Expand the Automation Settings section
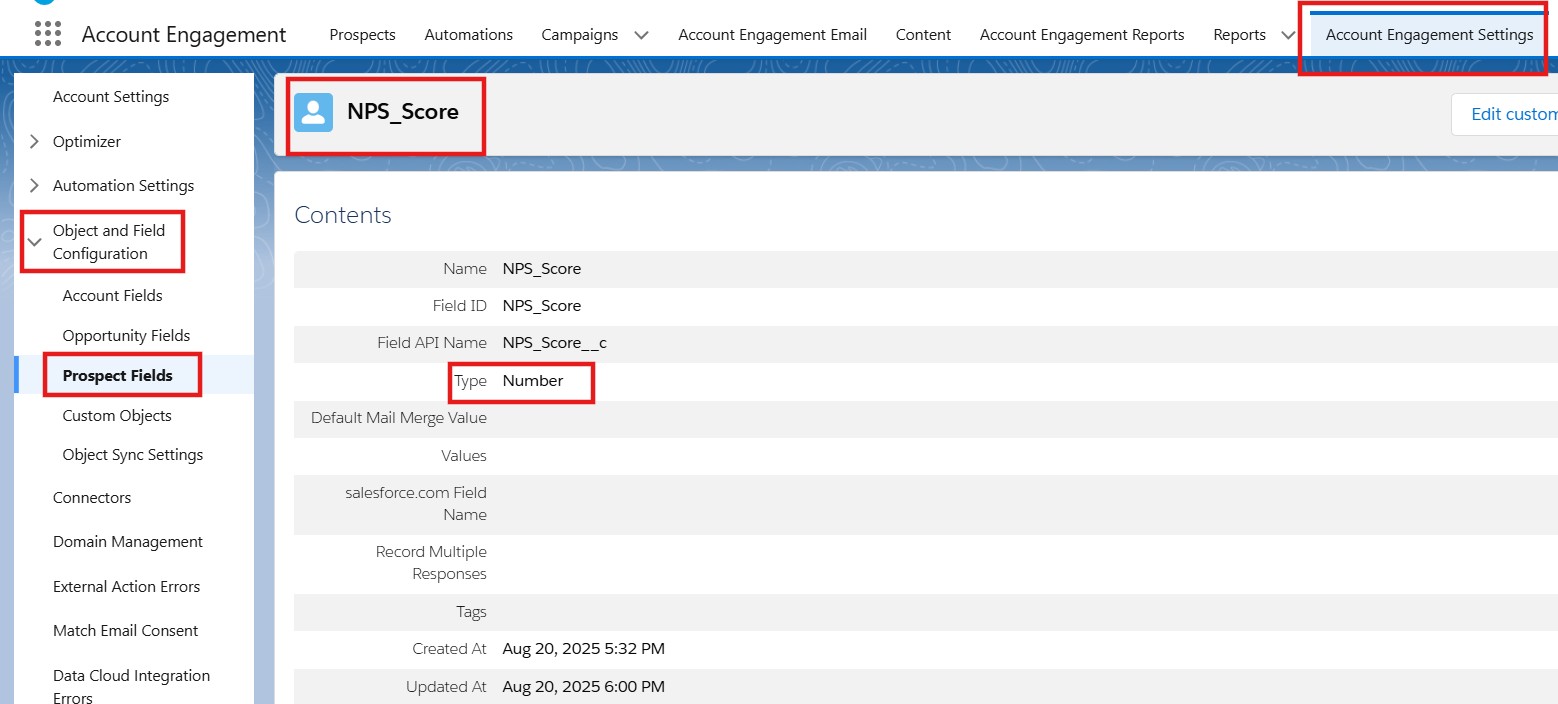The height and width of the screenshot is (704, 1558). tap(35, 186)
